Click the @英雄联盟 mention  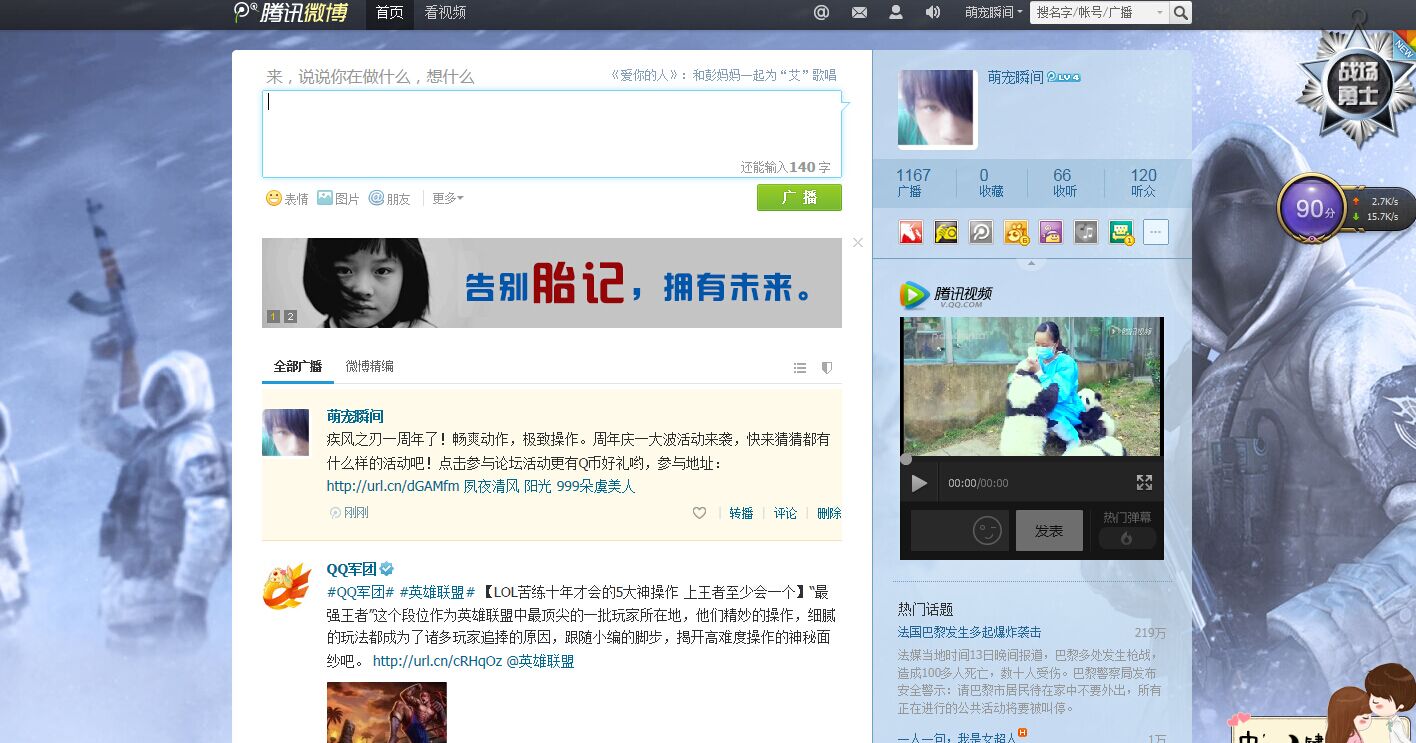pyautogui.click(x=540, y=661)
